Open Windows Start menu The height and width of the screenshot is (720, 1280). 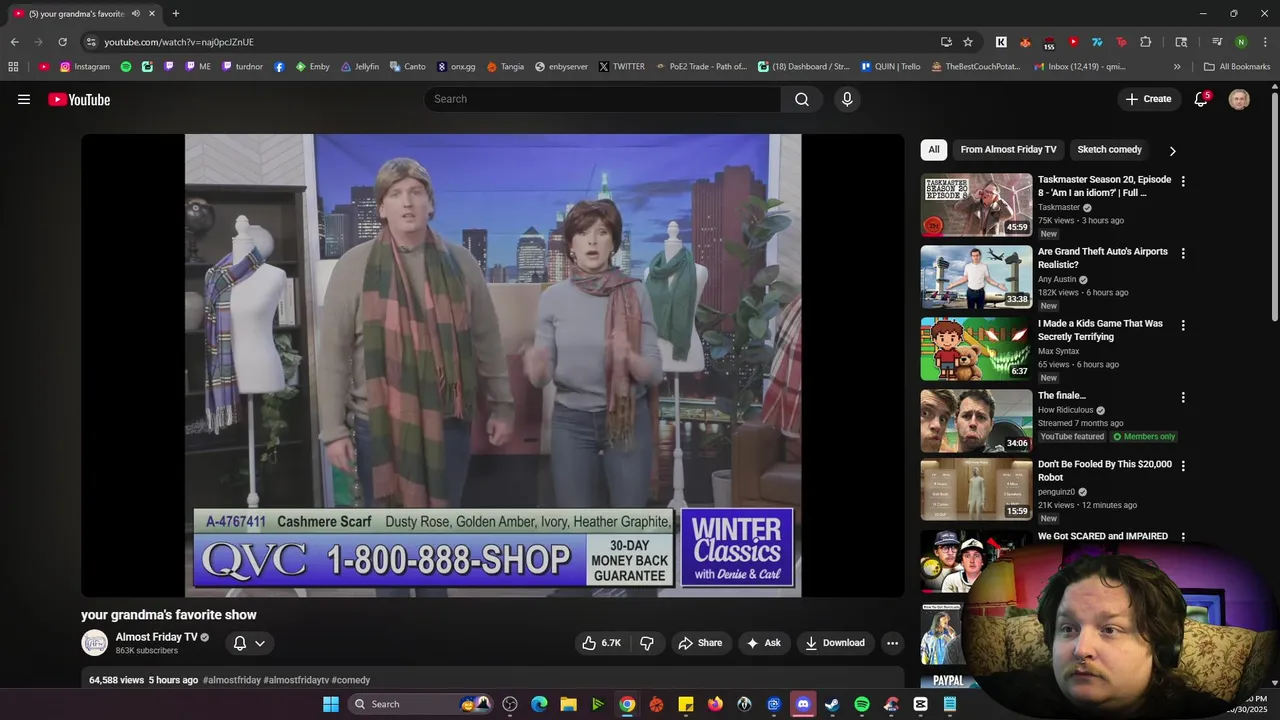331,704
